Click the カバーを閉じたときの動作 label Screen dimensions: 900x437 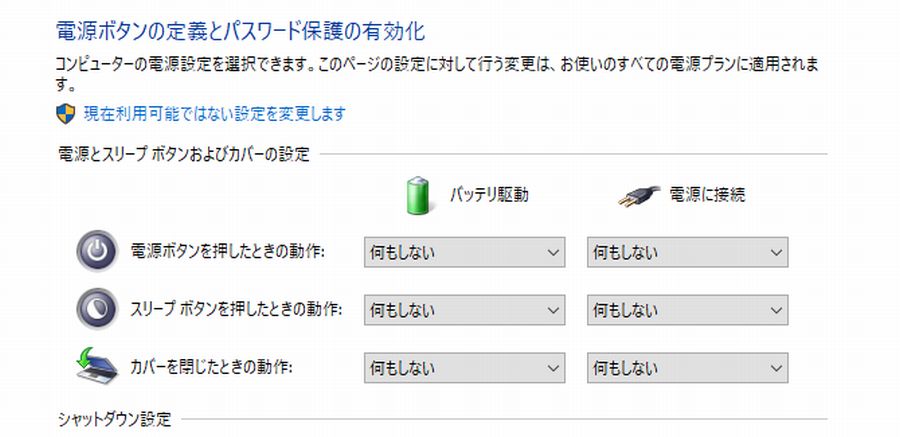(x=212, y=366)
